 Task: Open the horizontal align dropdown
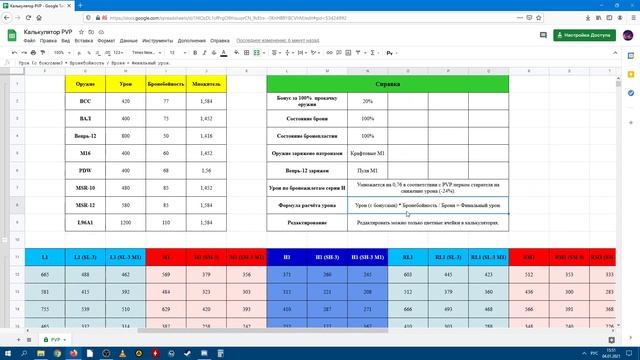(x=276, y=53)
